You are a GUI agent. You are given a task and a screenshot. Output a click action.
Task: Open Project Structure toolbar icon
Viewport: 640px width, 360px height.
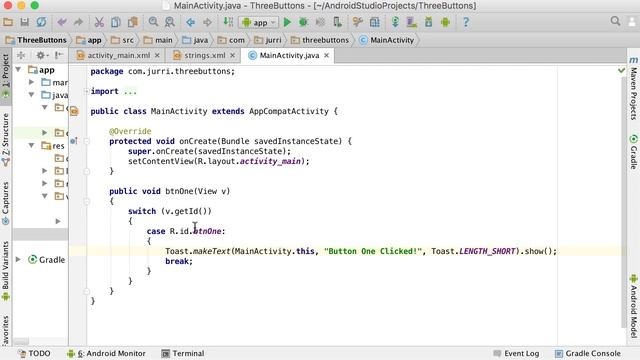tap(375, 22)
